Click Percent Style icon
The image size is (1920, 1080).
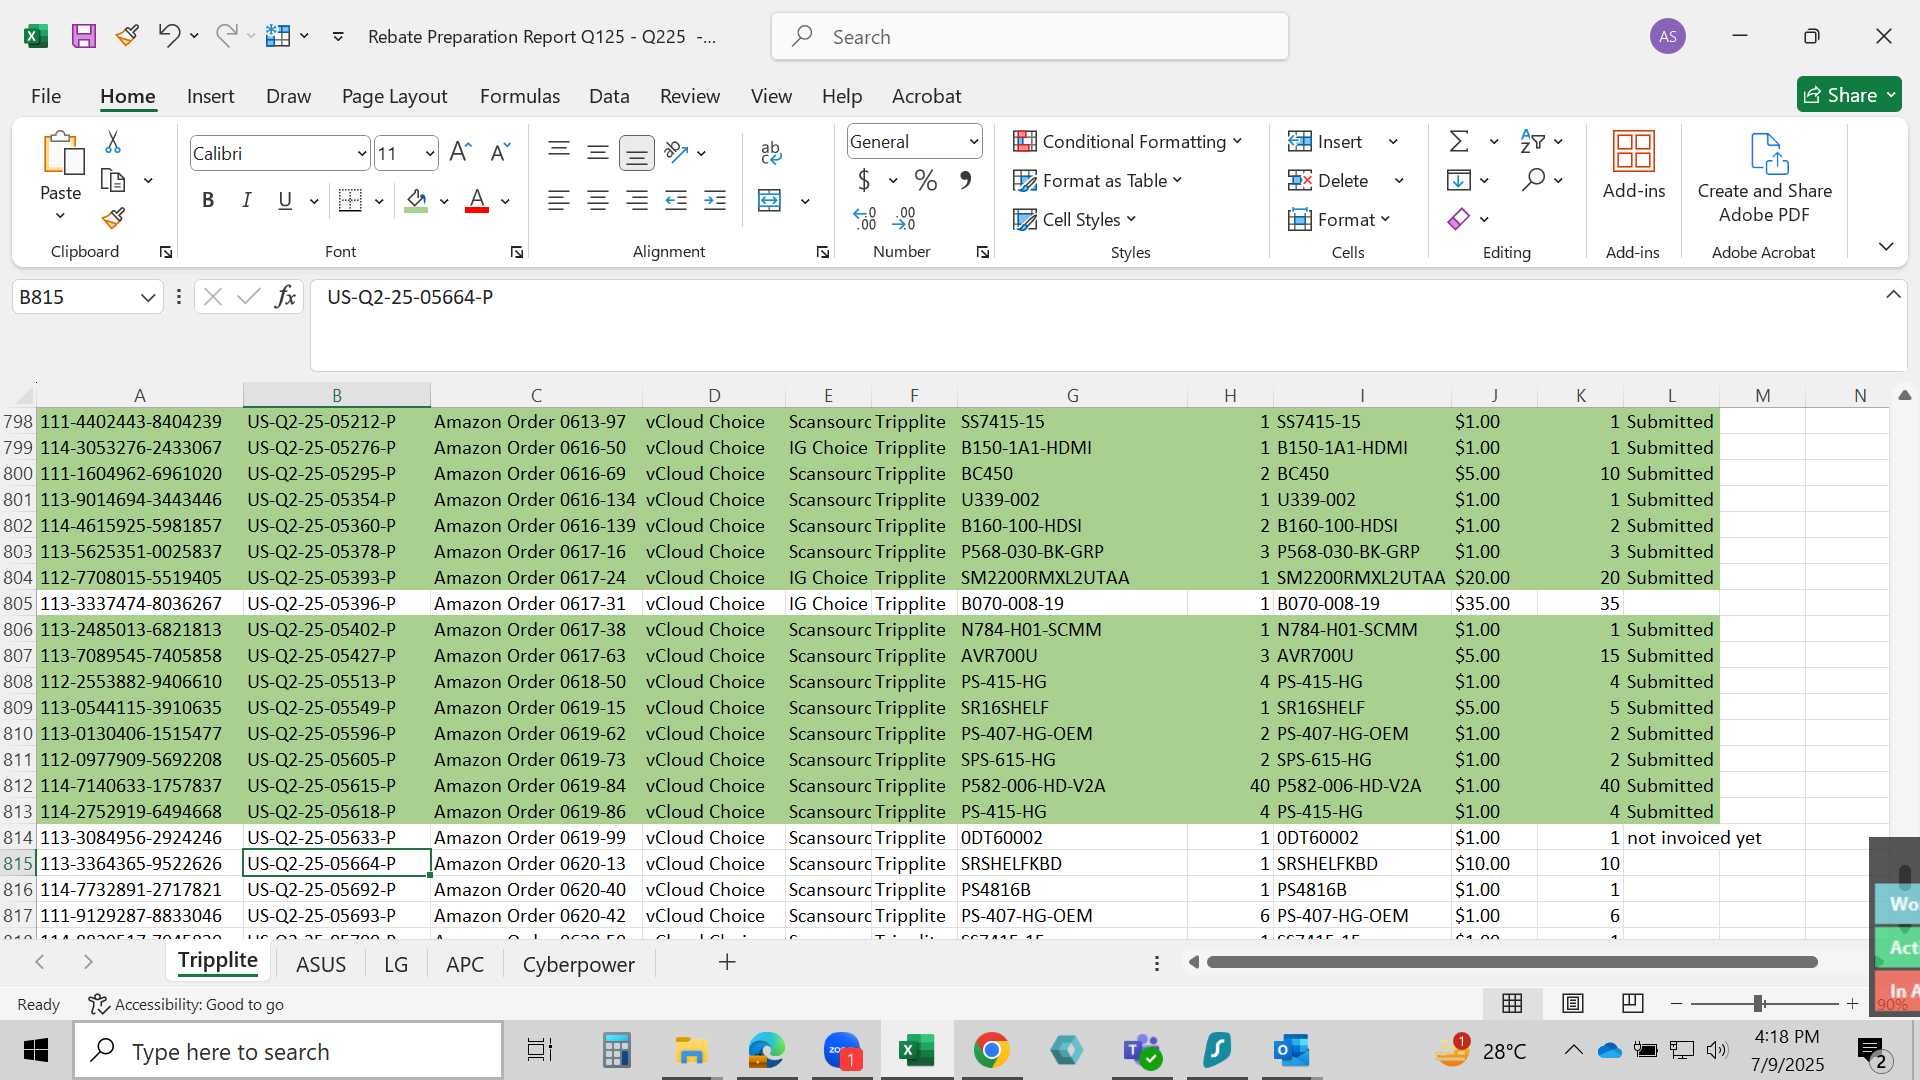click(x=926, y=180)
